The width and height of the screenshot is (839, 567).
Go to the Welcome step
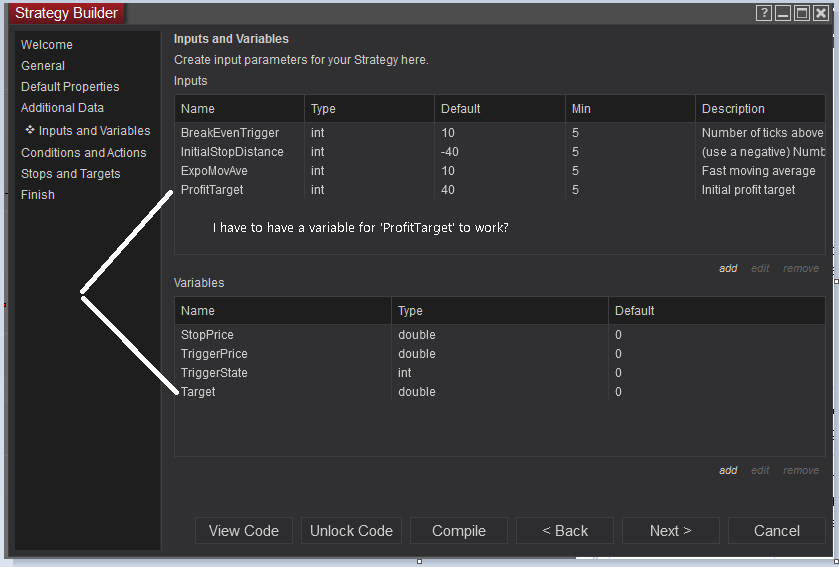(47, 45)
